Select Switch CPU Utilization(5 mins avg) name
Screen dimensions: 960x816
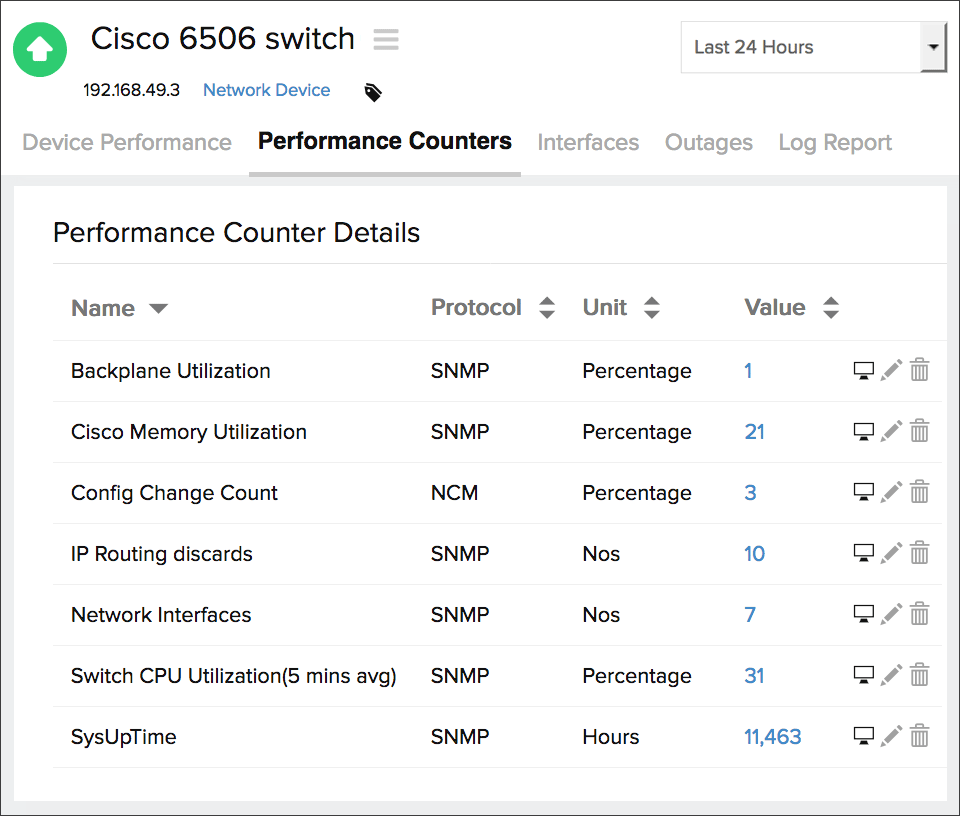click(x=234, y=676)
